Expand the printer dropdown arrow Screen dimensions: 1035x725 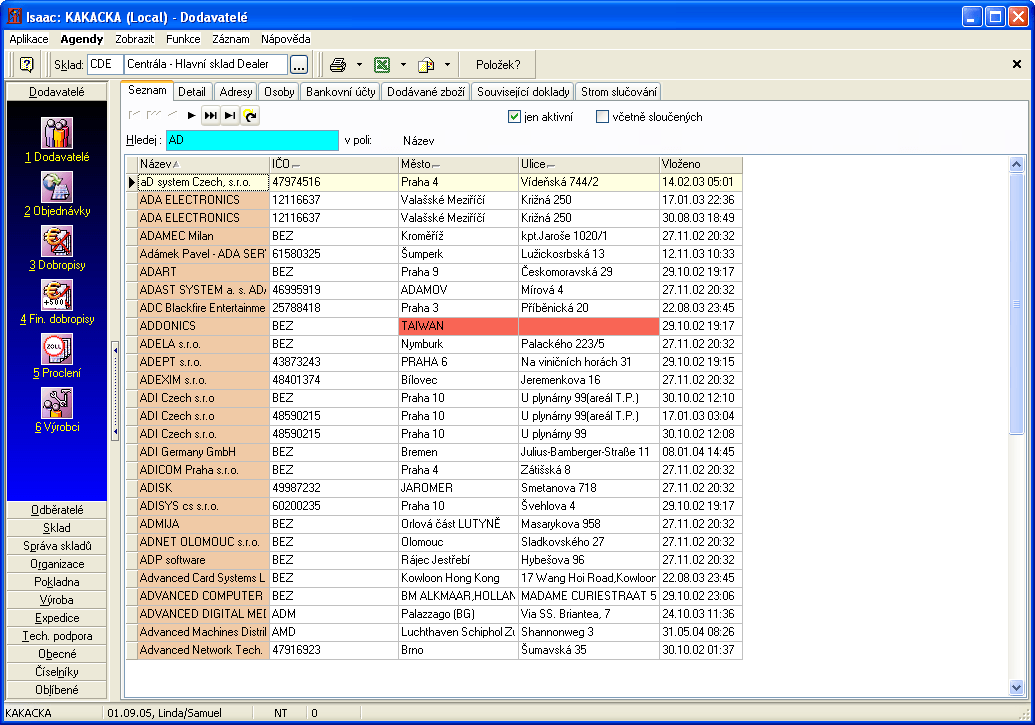359,64
